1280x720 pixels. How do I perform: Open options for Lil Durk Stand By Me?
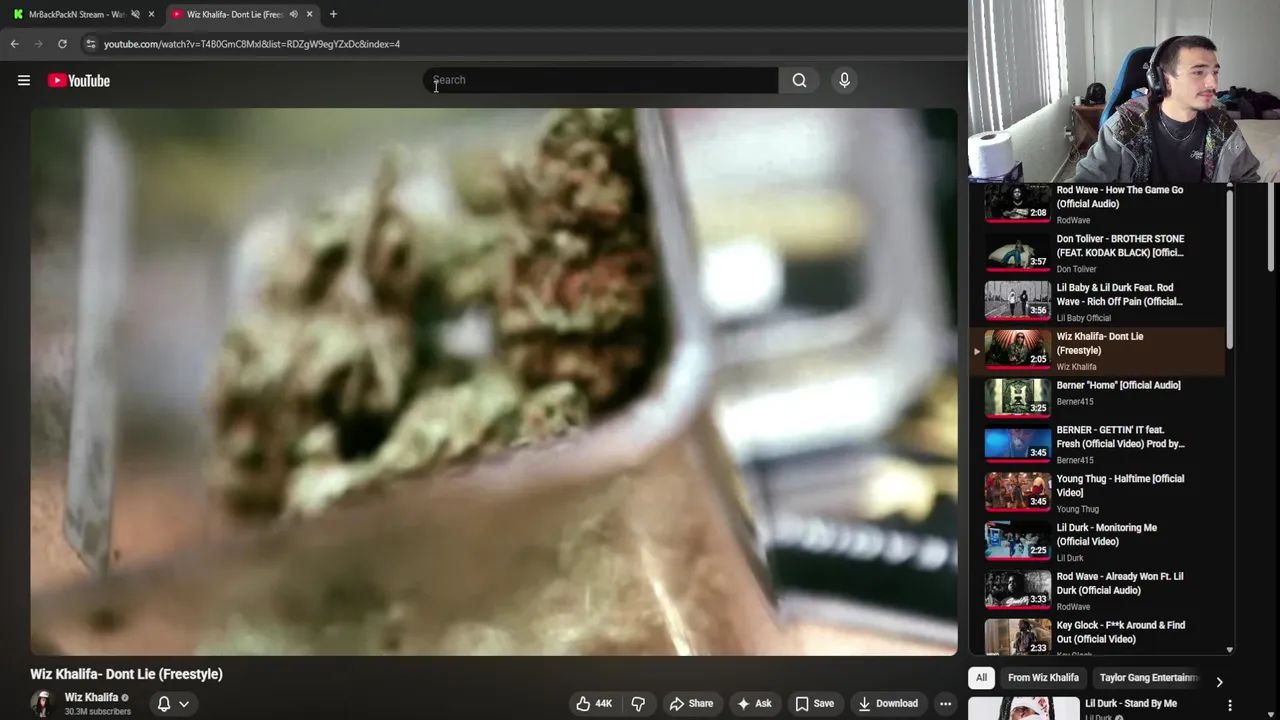click(x=1230, y=706)
